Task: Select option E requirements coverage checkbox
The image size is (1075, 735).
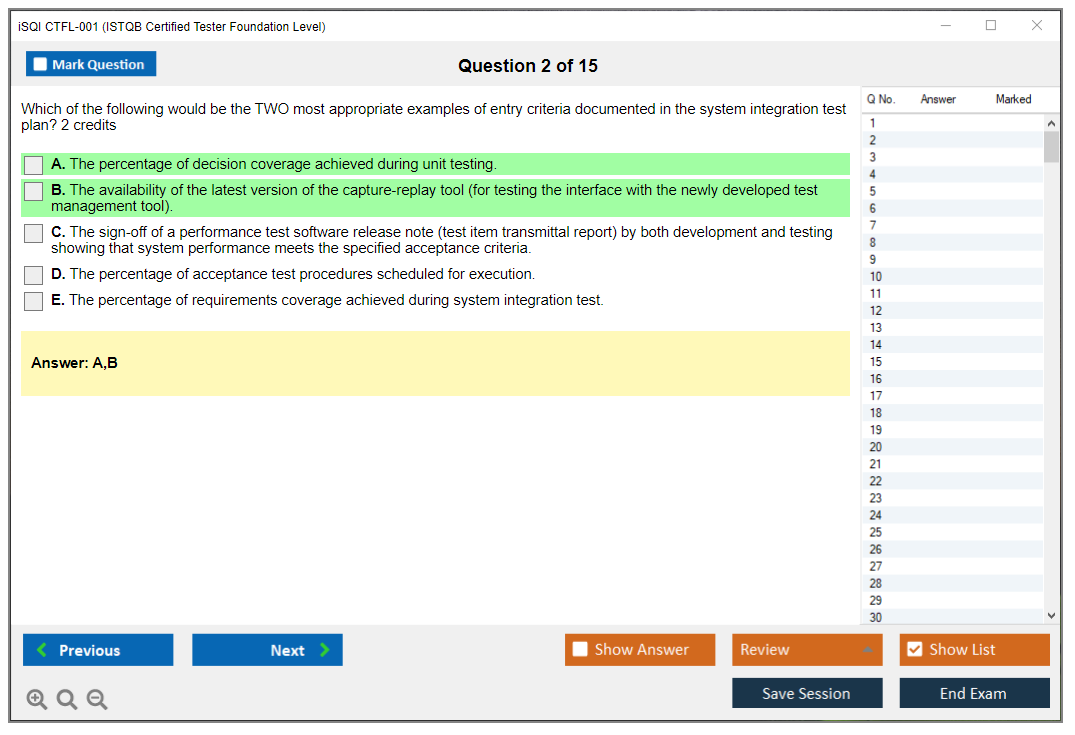Action: 34,301
